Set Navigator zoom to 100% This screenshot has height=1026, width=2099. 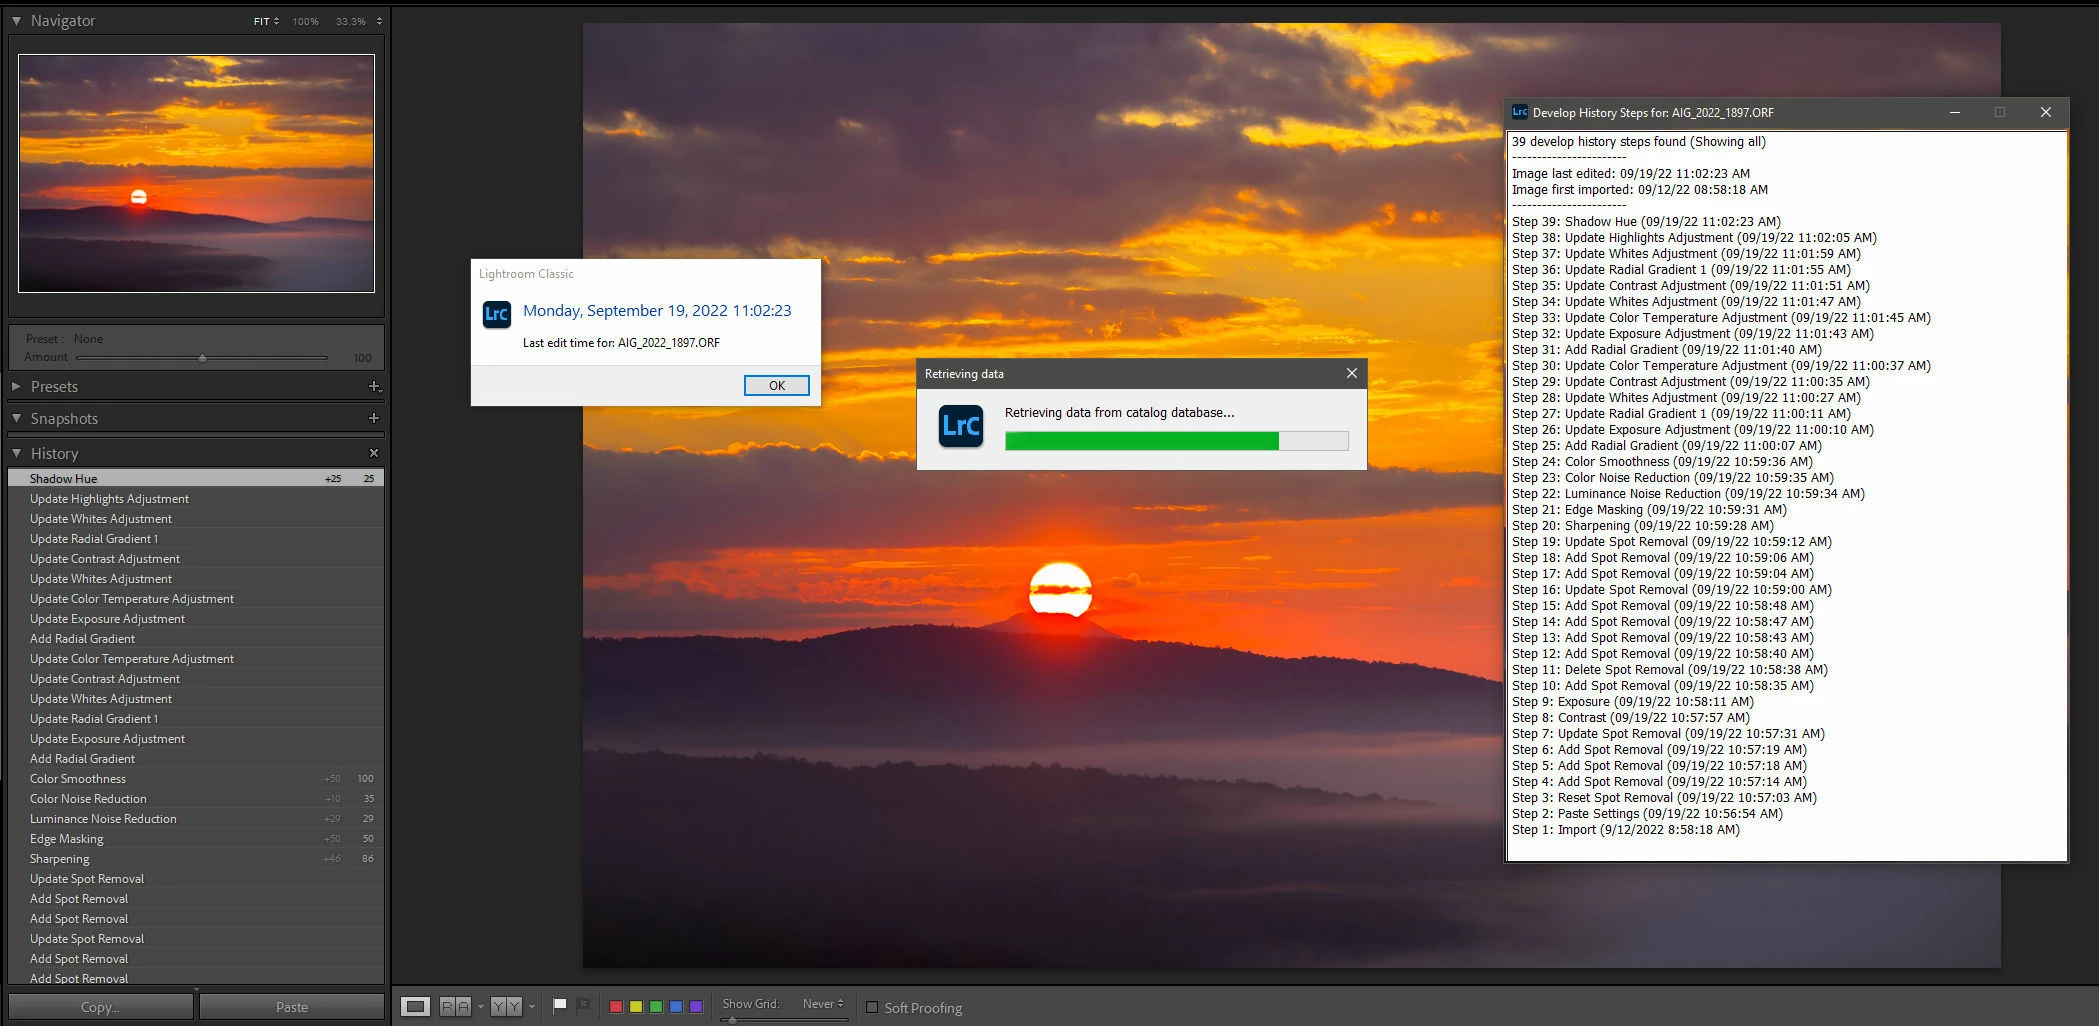[305, 21]
